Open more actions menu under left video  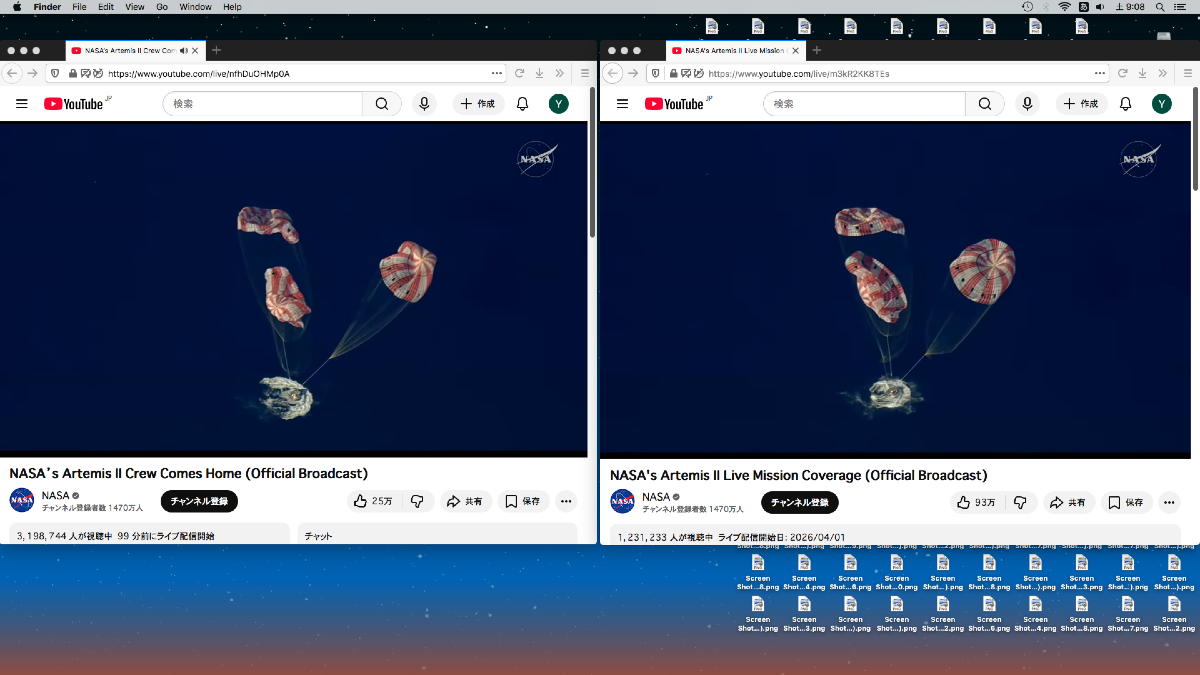pos(566,501)
